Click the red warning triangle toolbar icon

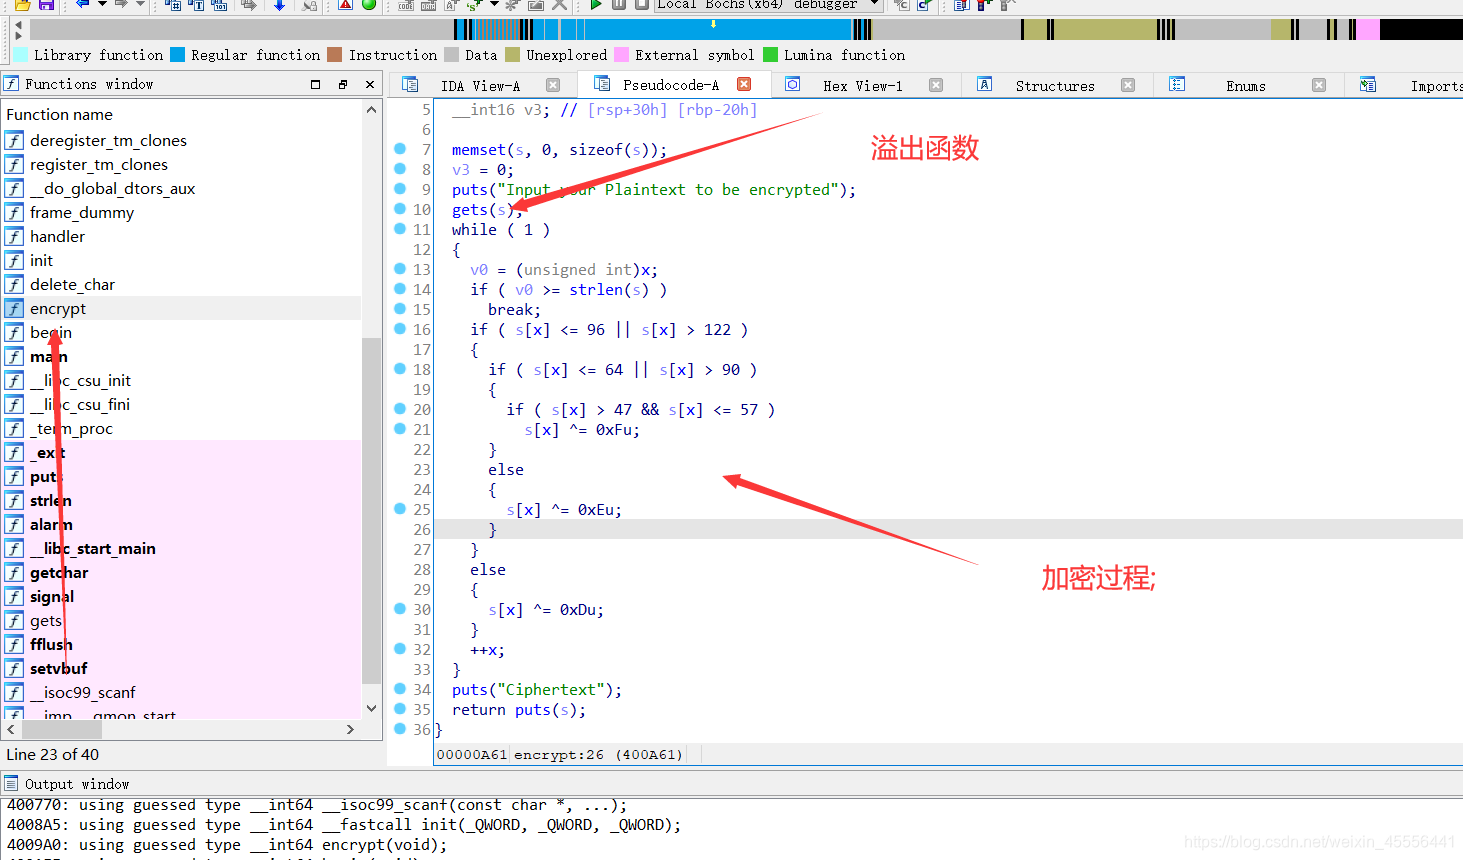coord(345,4)
